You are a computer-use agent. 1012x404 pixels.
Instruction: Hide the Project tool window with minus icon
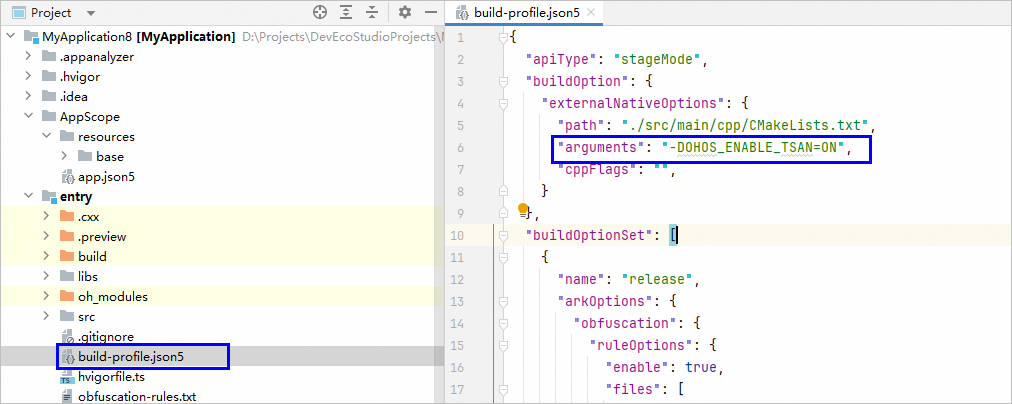[432, 13]
